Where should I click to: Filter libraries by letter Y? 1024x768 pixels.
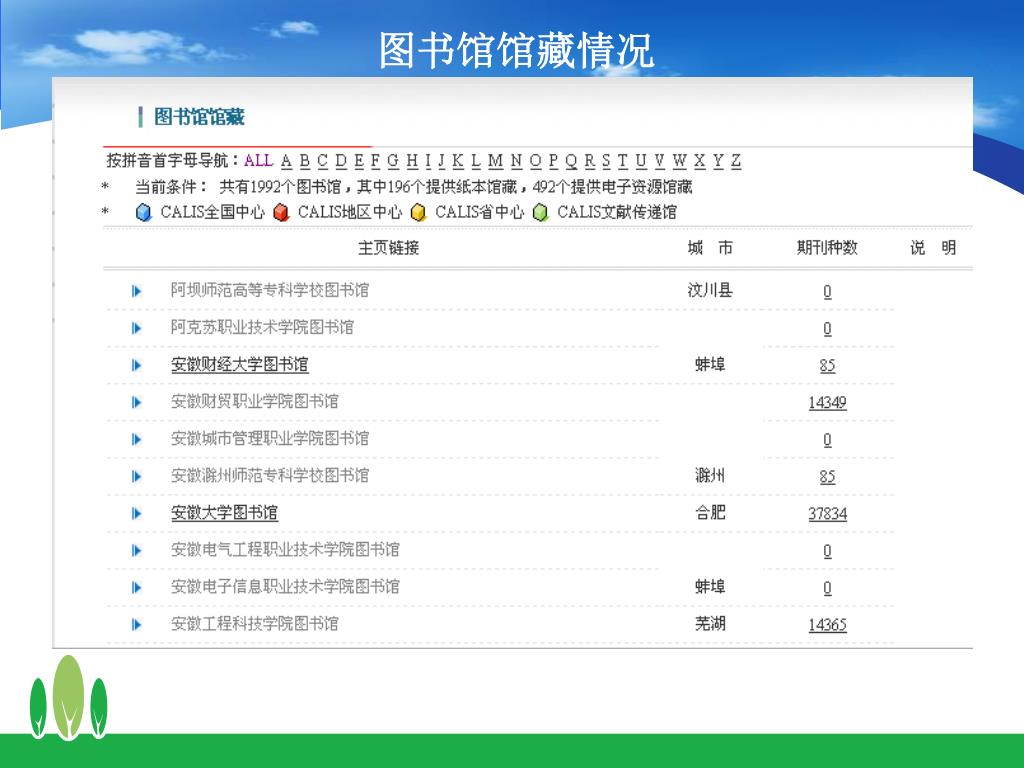tap(718, 161)
